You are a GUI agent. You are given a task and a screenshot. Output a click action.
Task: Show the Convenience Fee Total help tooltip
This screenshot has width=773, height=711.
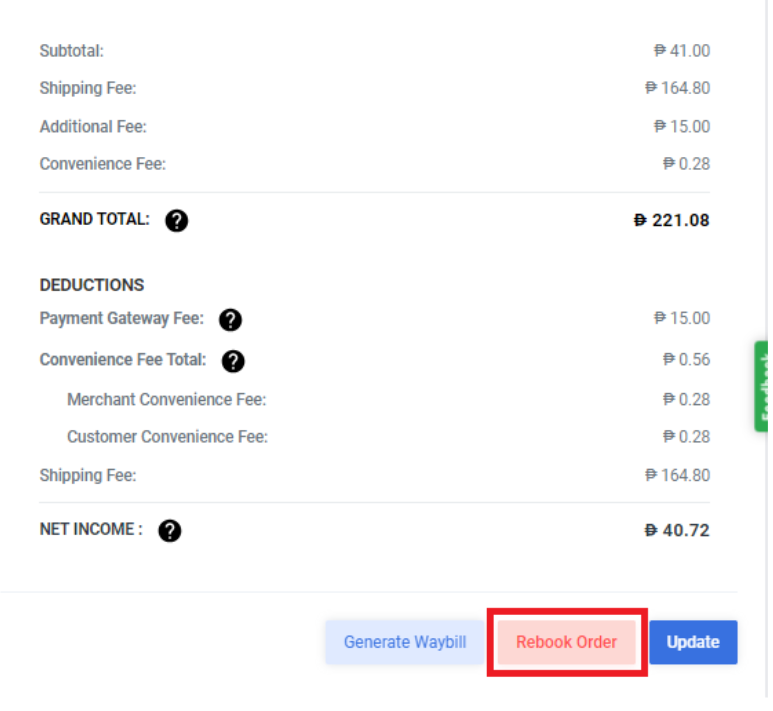pyautogui.click(x=233, y=361)
